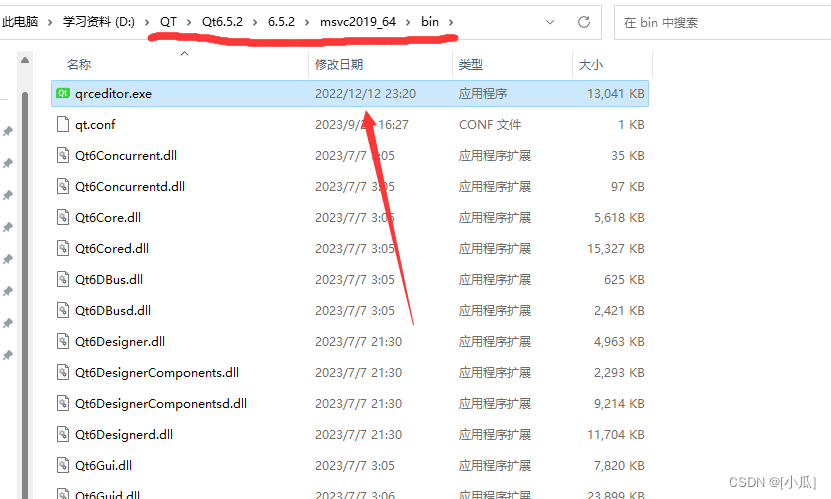Click the Qt6Concurrentd.dll file icon
Image resolution: width=831 pixels, height=499 pixels.
[63, 186]
